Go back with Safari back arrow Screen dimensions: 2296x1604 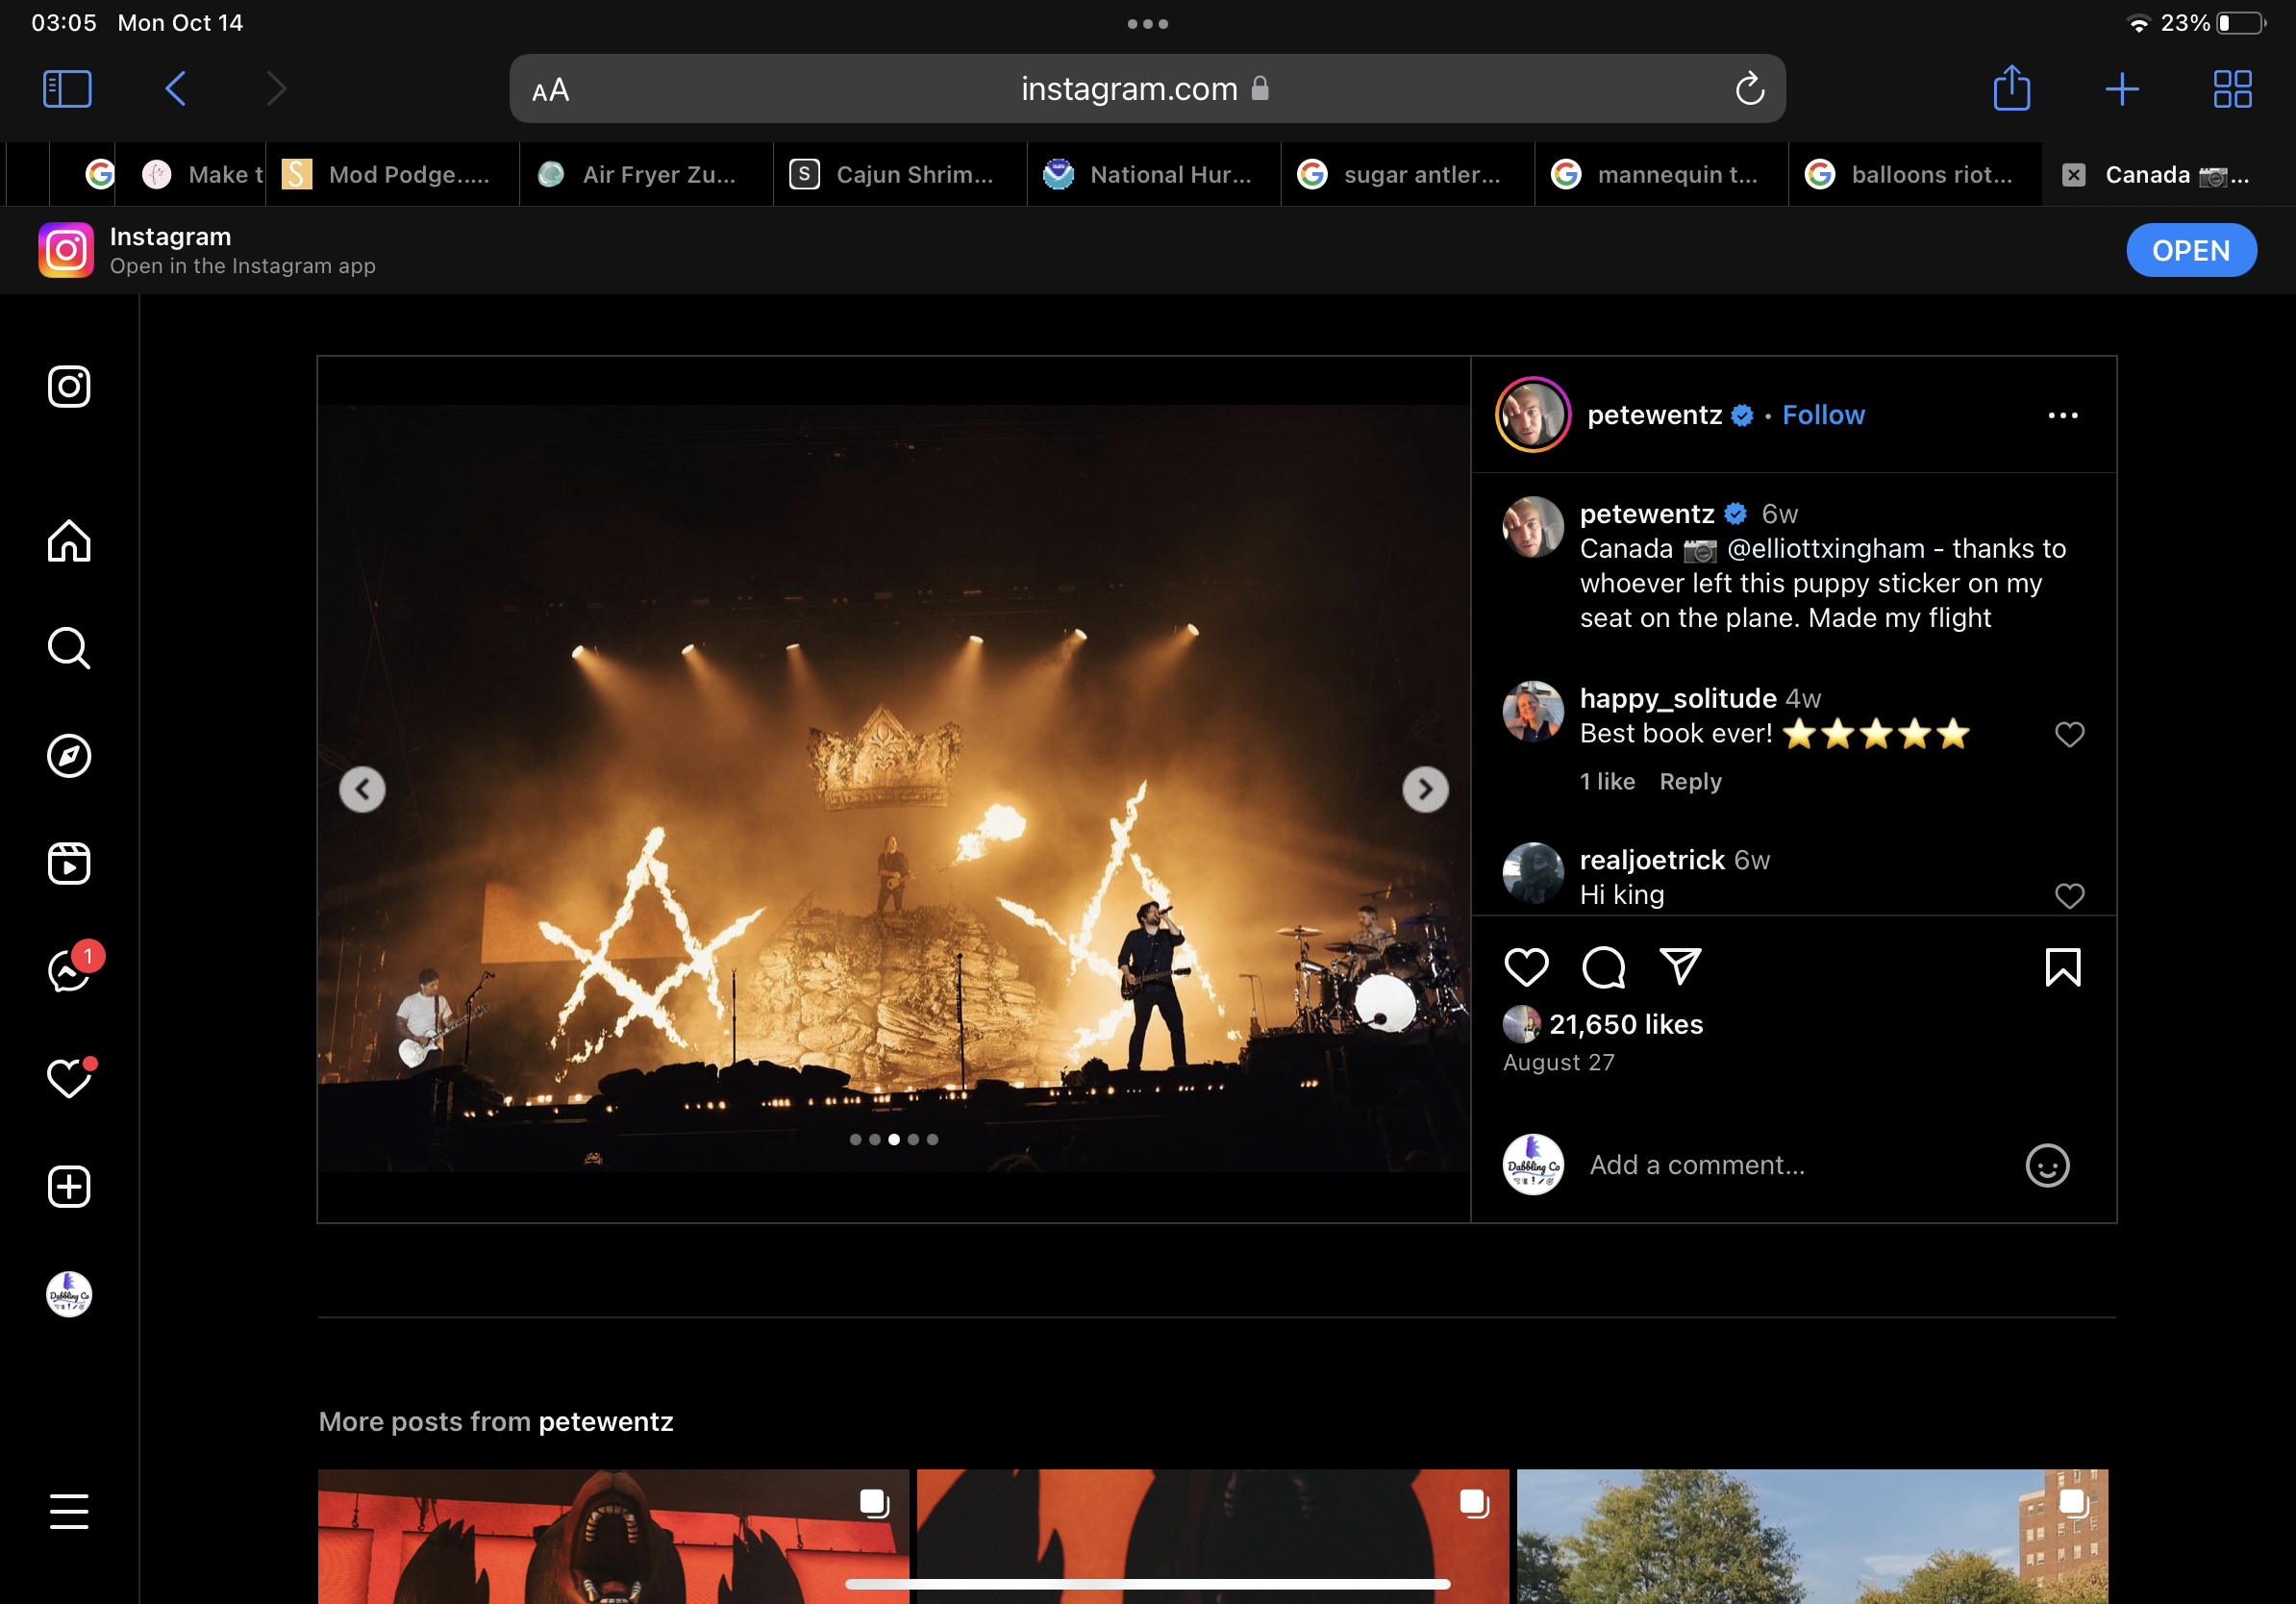(x=175, y=89)
